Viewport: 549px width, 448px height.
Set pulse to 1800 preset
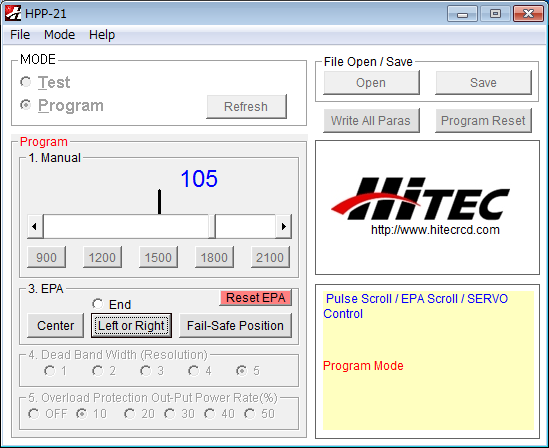[x=214, y=257]
